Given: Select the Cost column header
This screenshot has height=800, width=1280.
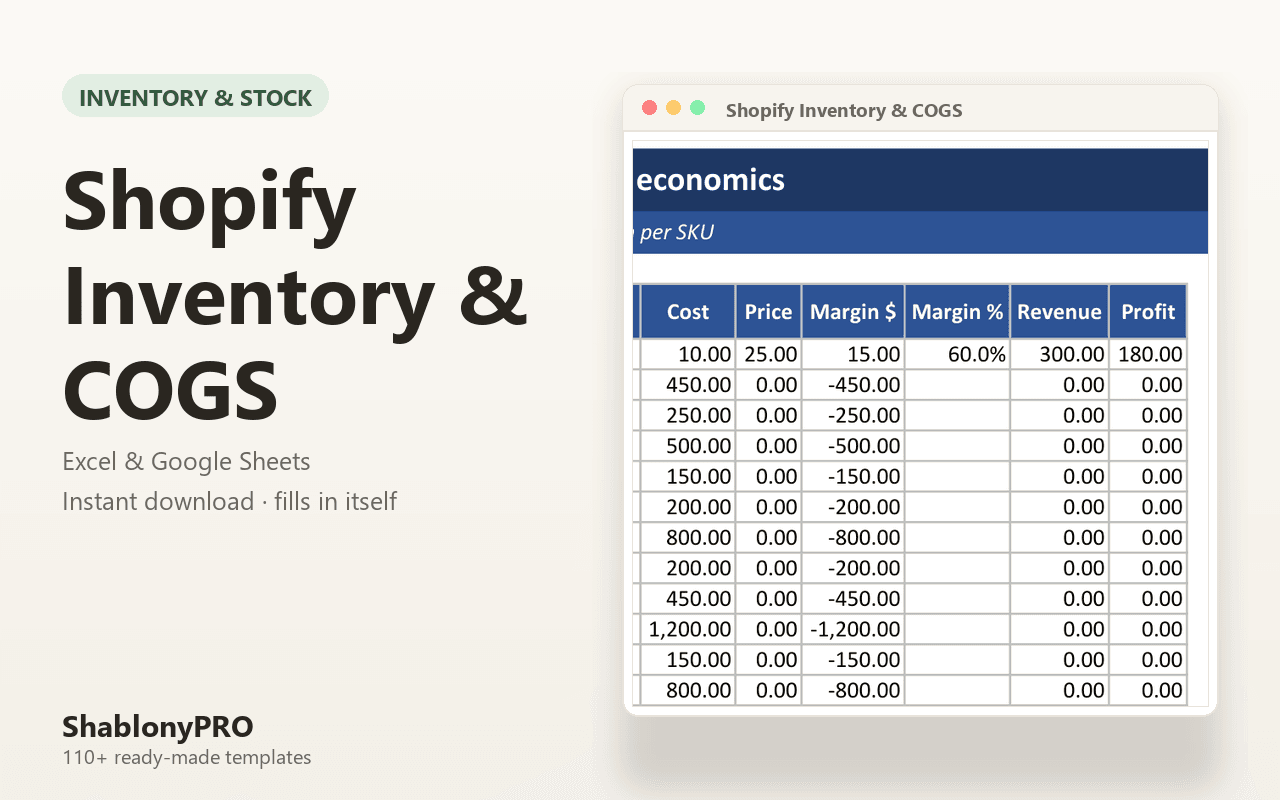Looking at the screenshot, I should (688, 312).
